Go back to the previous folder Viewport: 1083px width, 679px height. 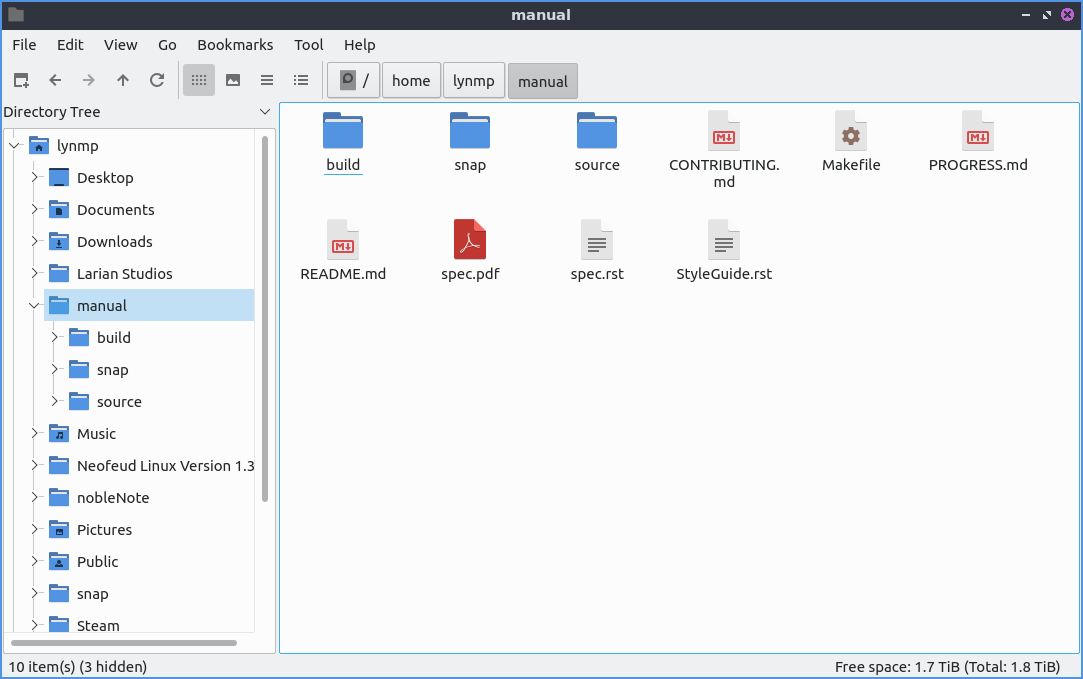tap(55, 80)
